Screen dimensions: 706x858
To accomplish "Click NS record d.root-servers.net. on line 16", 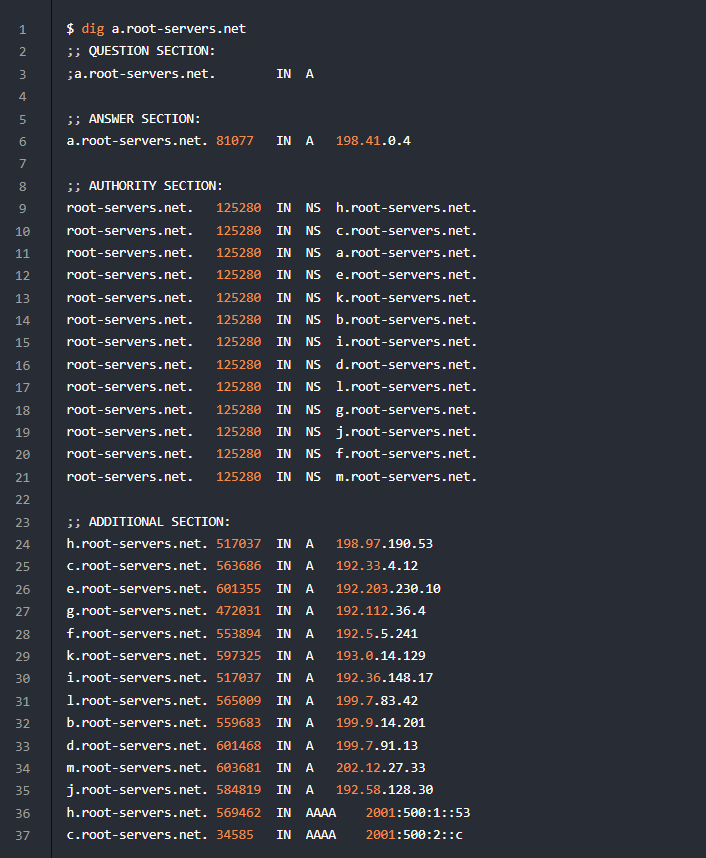I will tap(407, 364).
